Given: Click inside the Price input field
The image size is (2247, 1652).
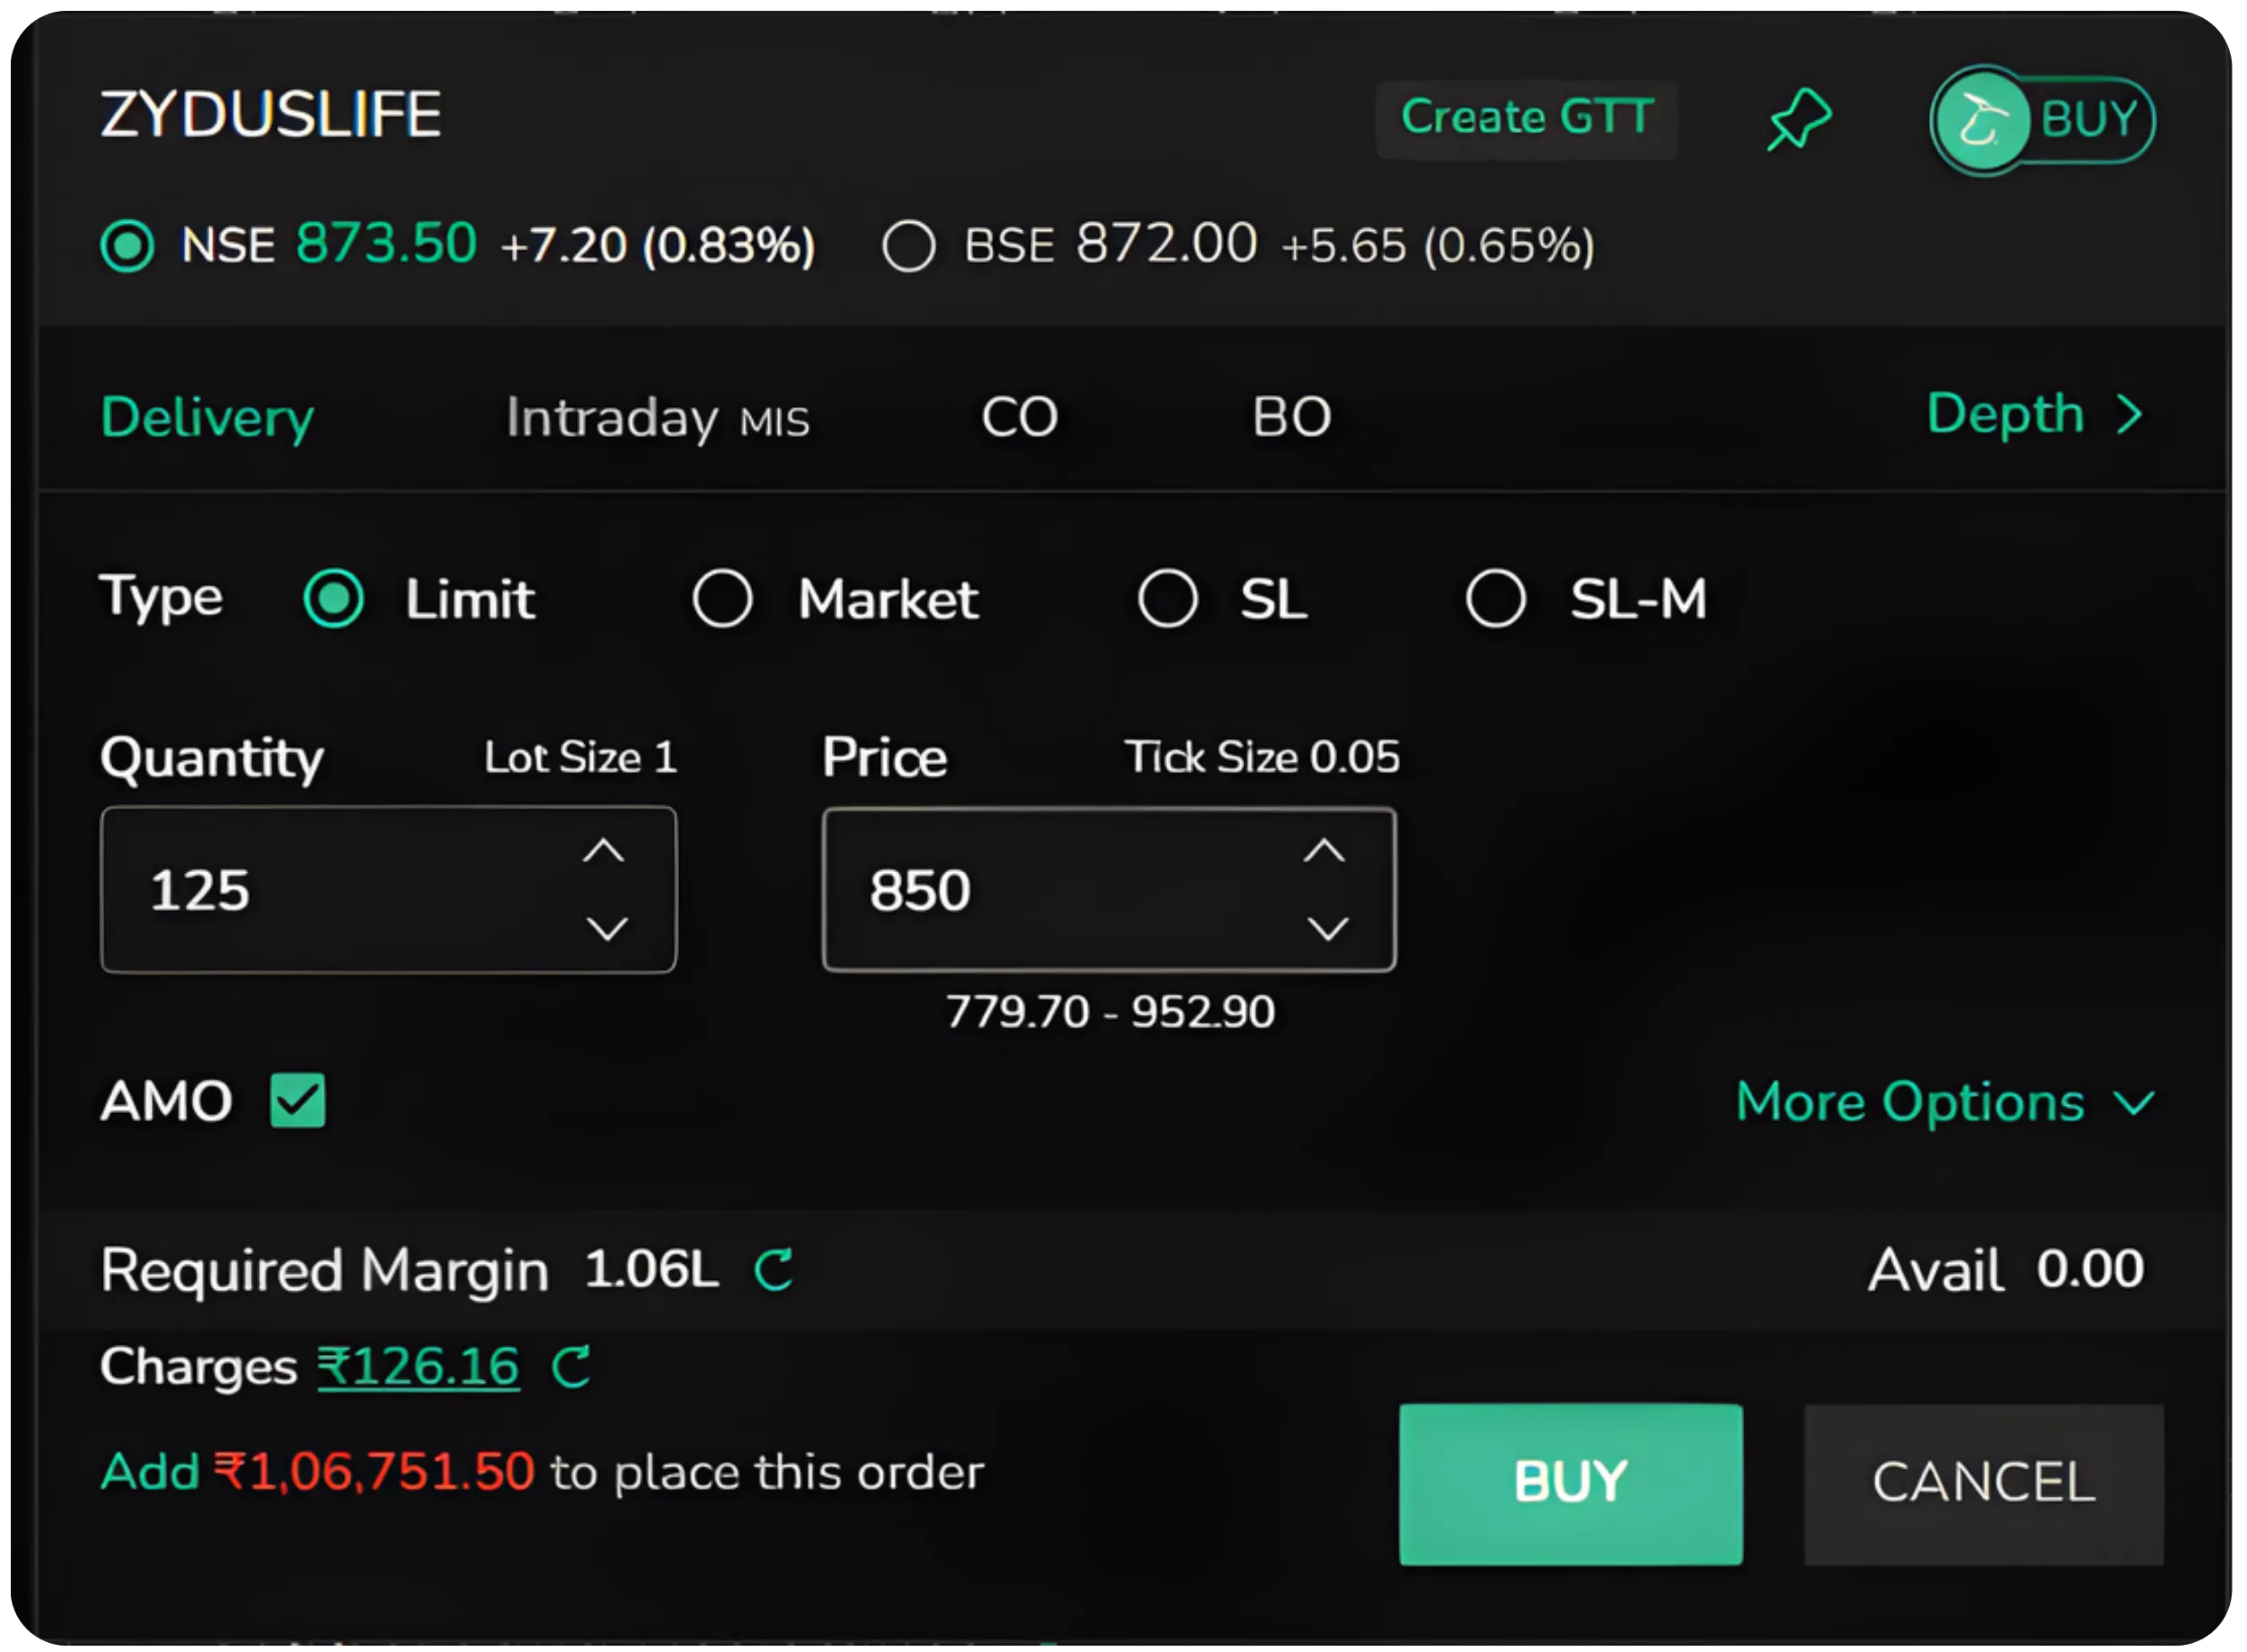Looking at the screenshot, I should pos(1050,889).
